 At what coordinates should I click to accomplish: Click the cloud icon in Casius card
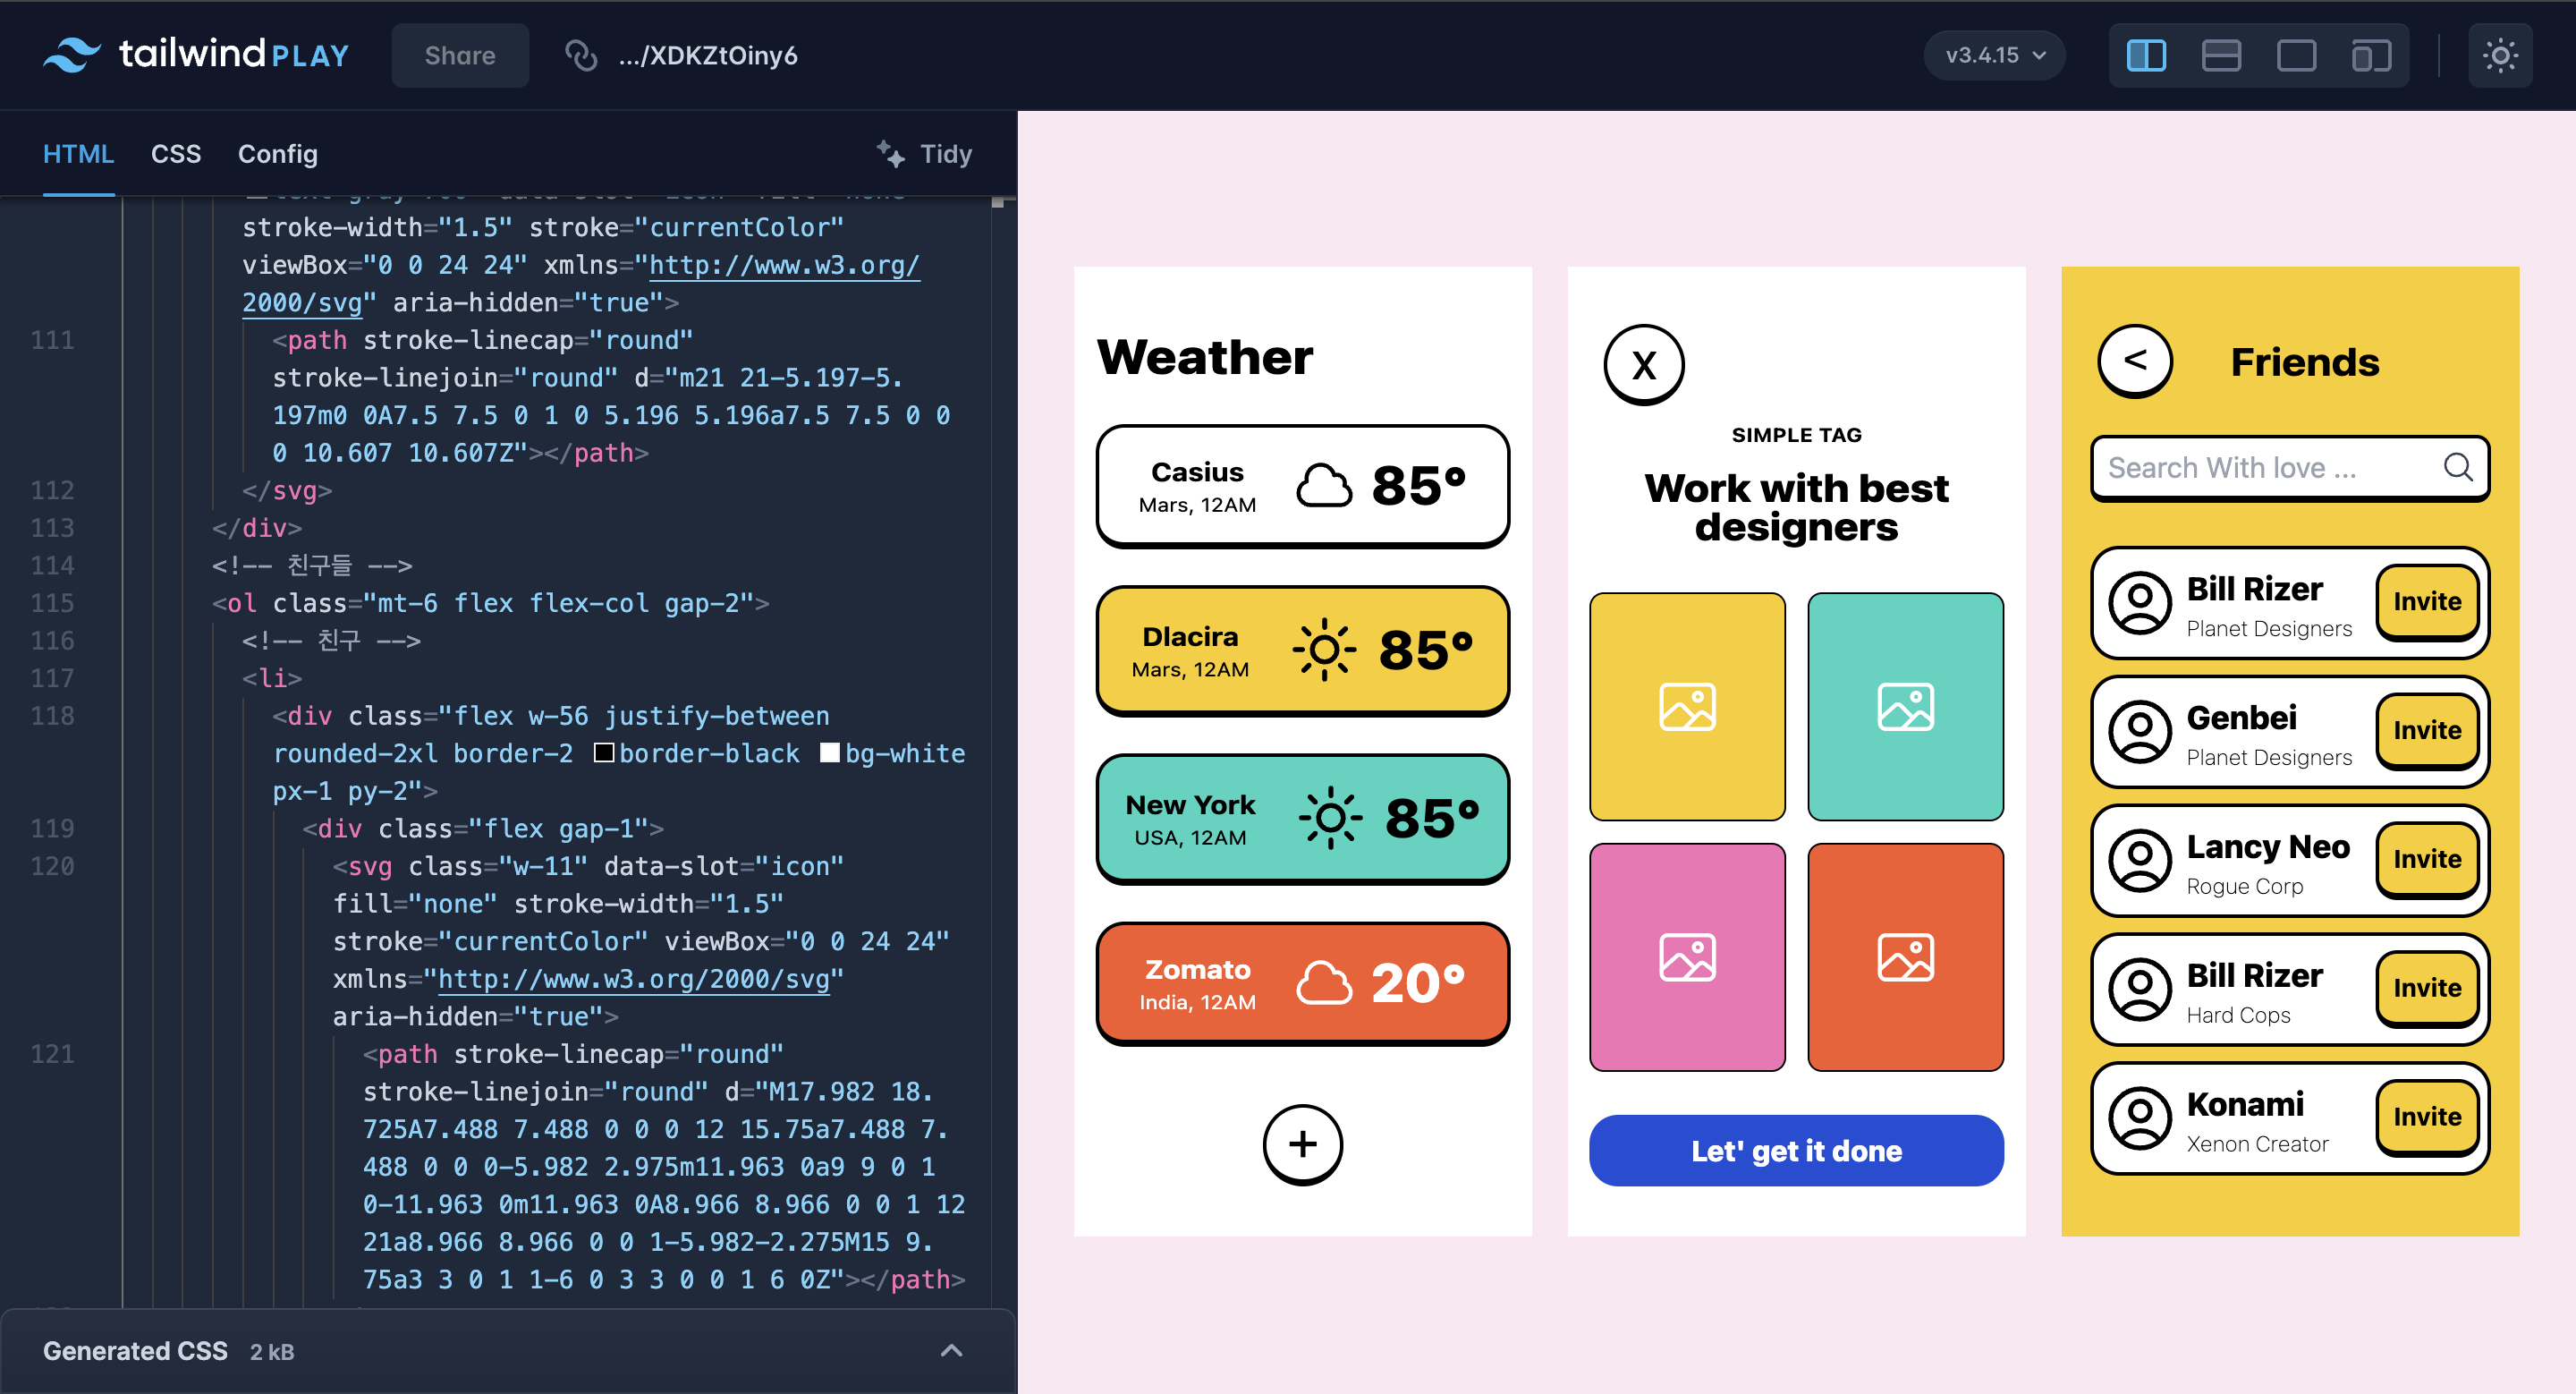point(1323,486)
